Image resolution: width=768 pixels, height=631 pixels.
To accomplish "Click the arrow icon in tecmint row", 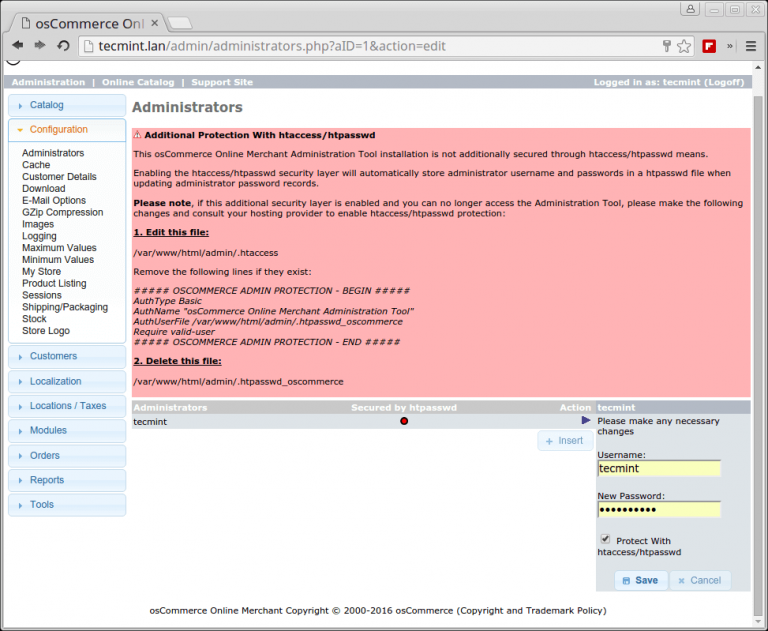I will pos(586,421).
